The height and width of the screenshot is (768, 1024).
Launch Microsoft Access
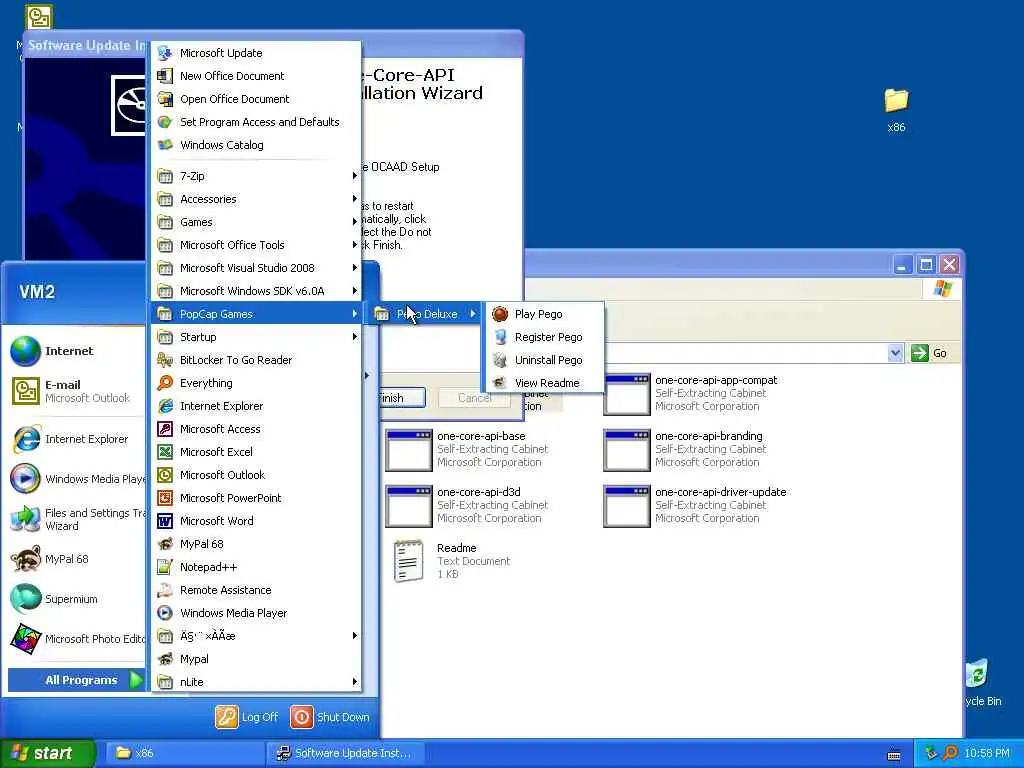(x=256, y=429)
